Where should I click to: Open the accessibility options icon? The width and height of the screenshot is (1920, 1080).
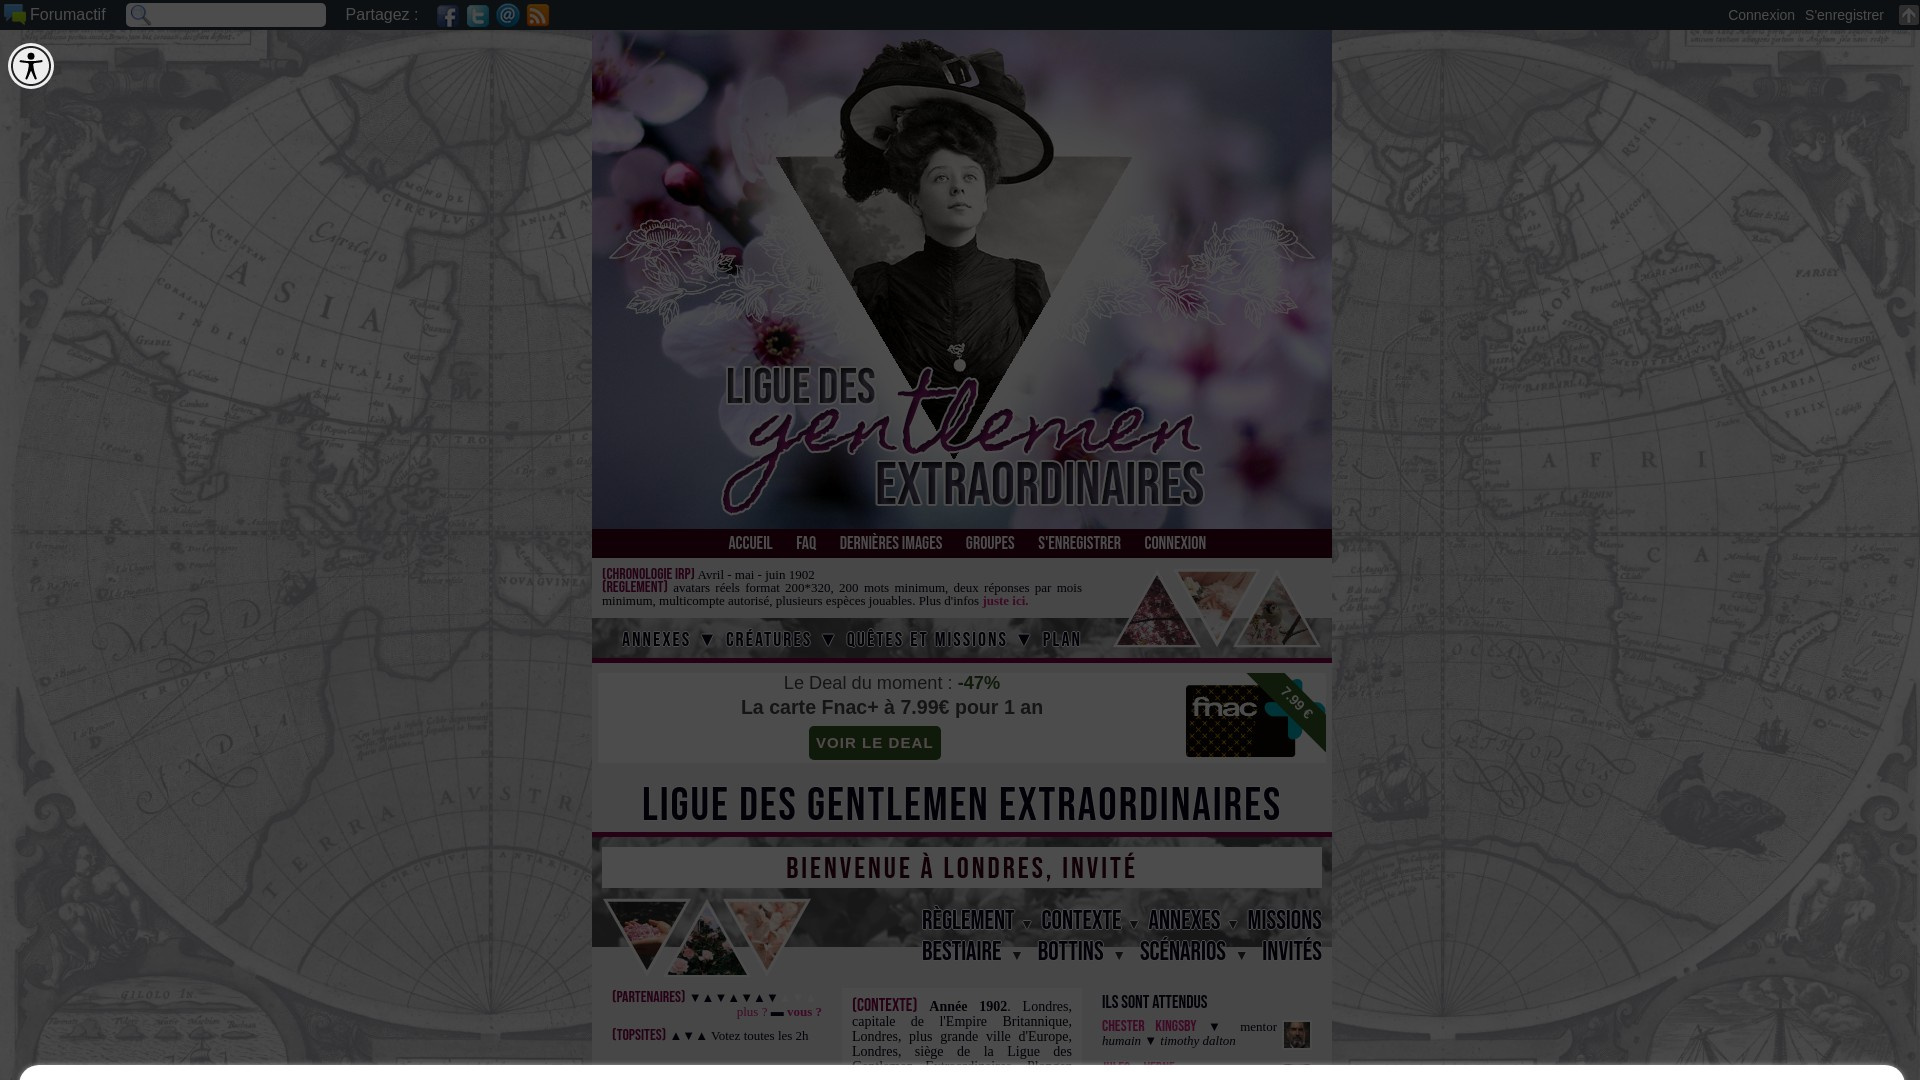point(31,66)
